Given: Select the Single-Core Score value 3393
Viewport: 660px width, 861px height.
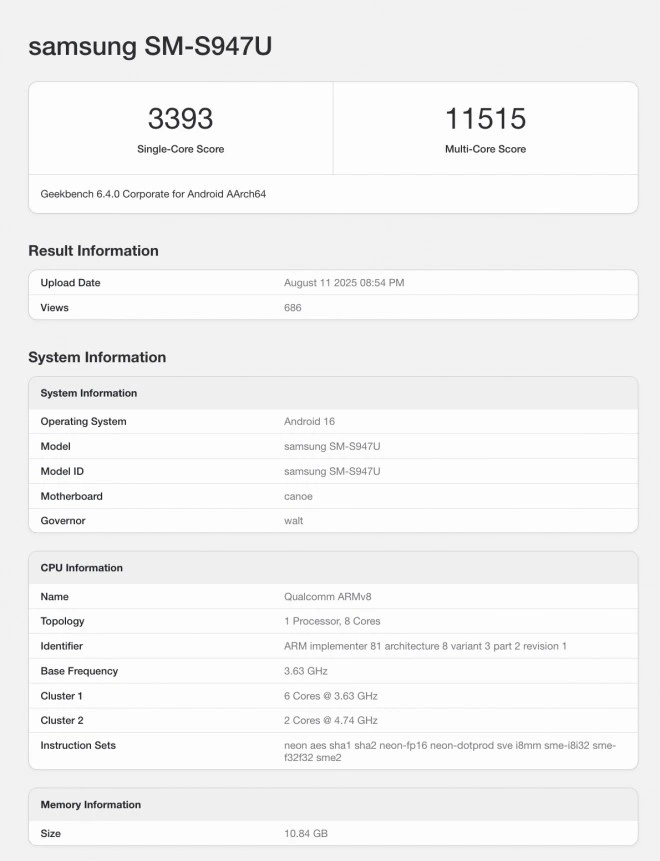Looking at the screenshot, I should [180, 119].
